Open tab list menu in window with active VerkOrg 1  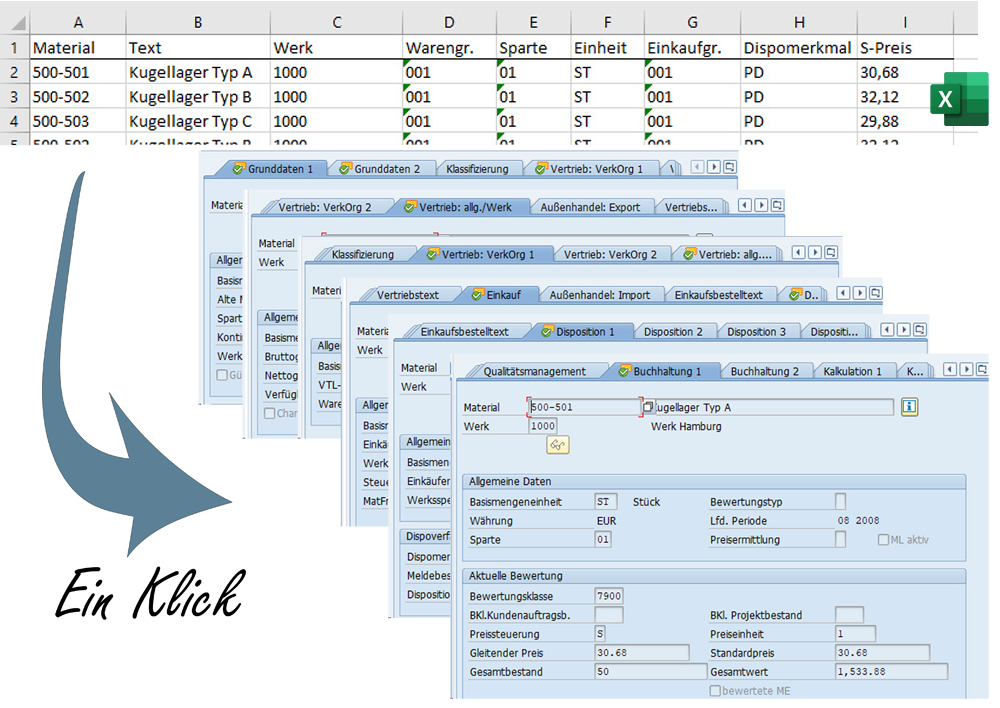830,253
